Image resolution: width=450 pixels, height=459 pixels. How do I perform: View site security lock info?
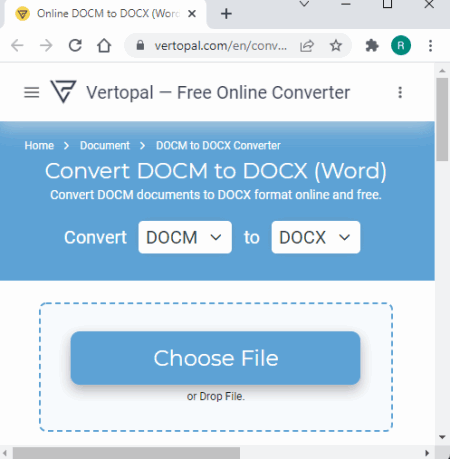[x=140, y=45]
